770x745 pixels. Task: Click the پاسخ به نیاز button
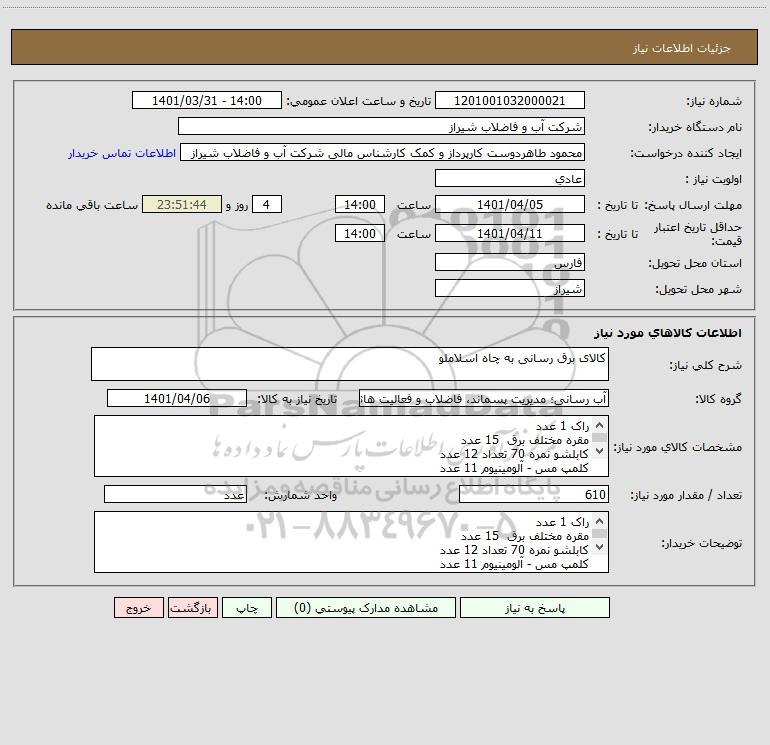point(535,607)
